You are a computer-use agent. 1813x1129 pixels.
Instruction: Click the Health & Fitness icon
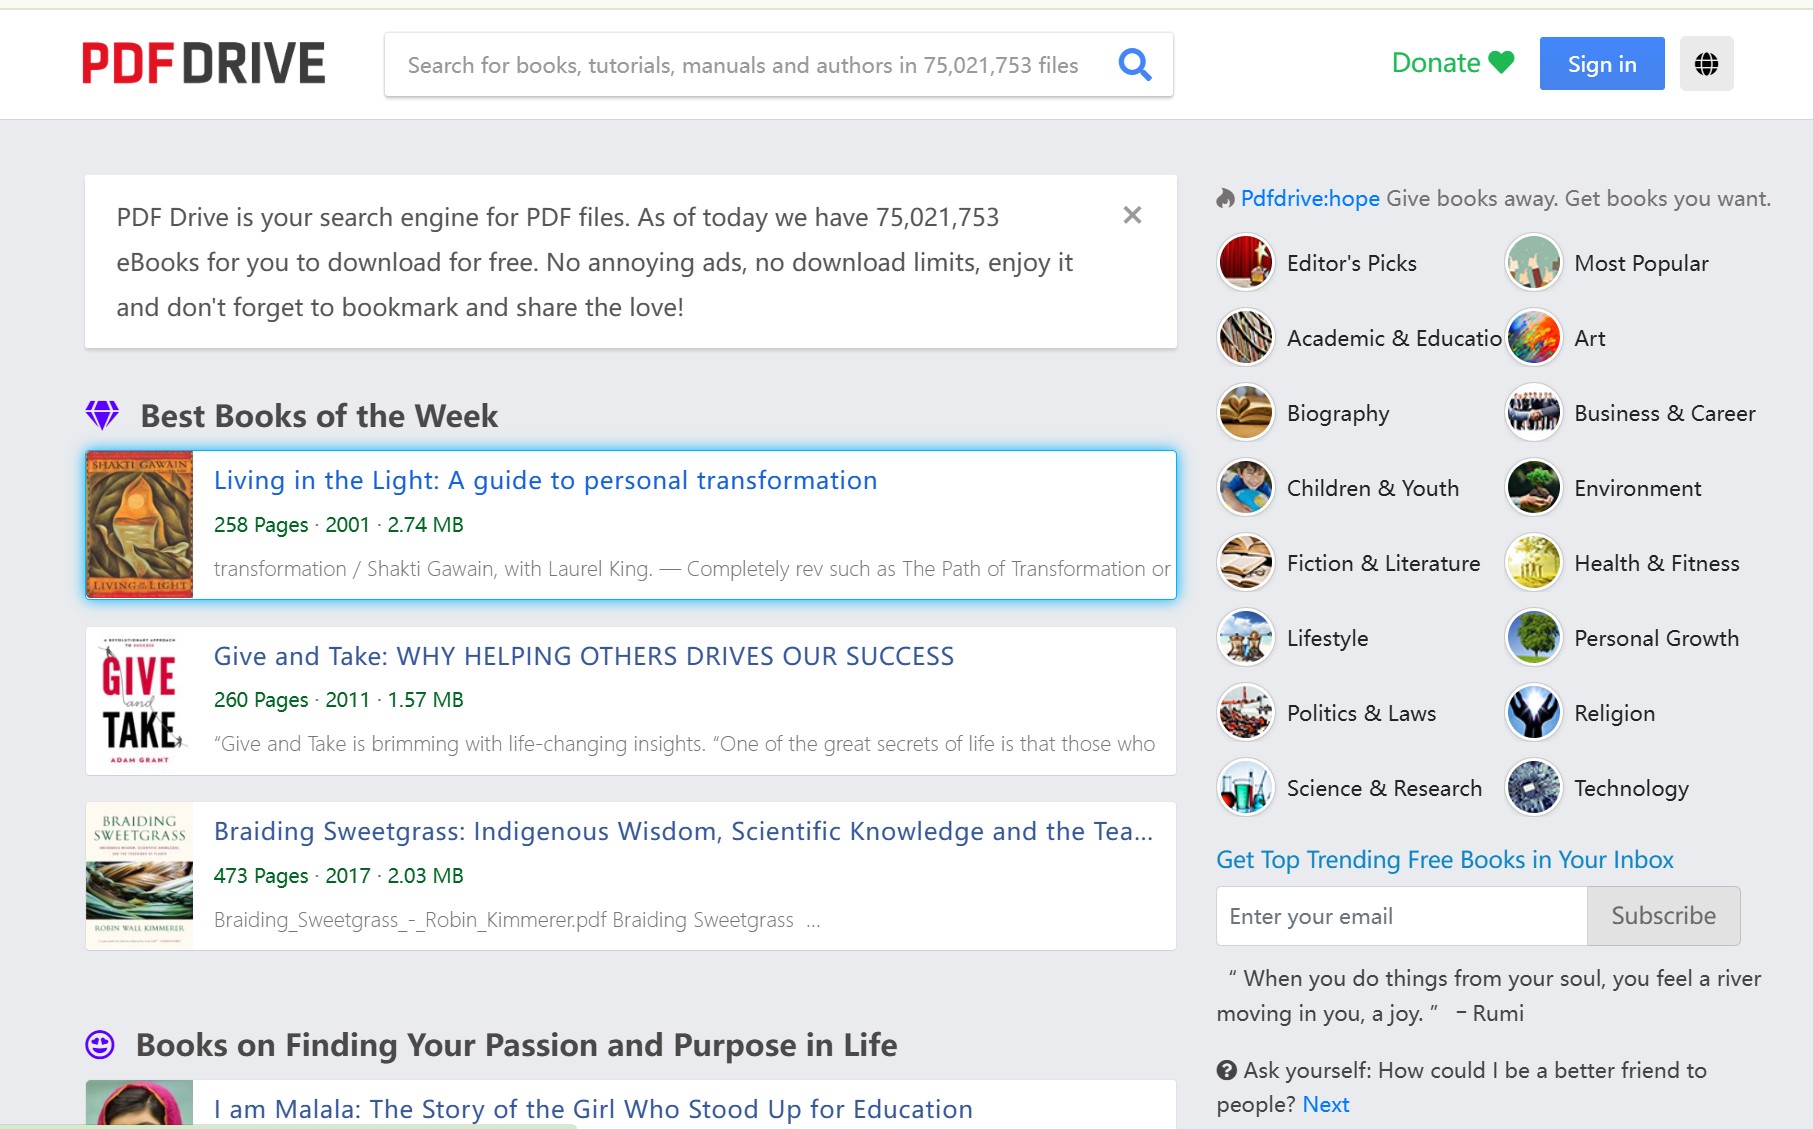[1533, 562]
